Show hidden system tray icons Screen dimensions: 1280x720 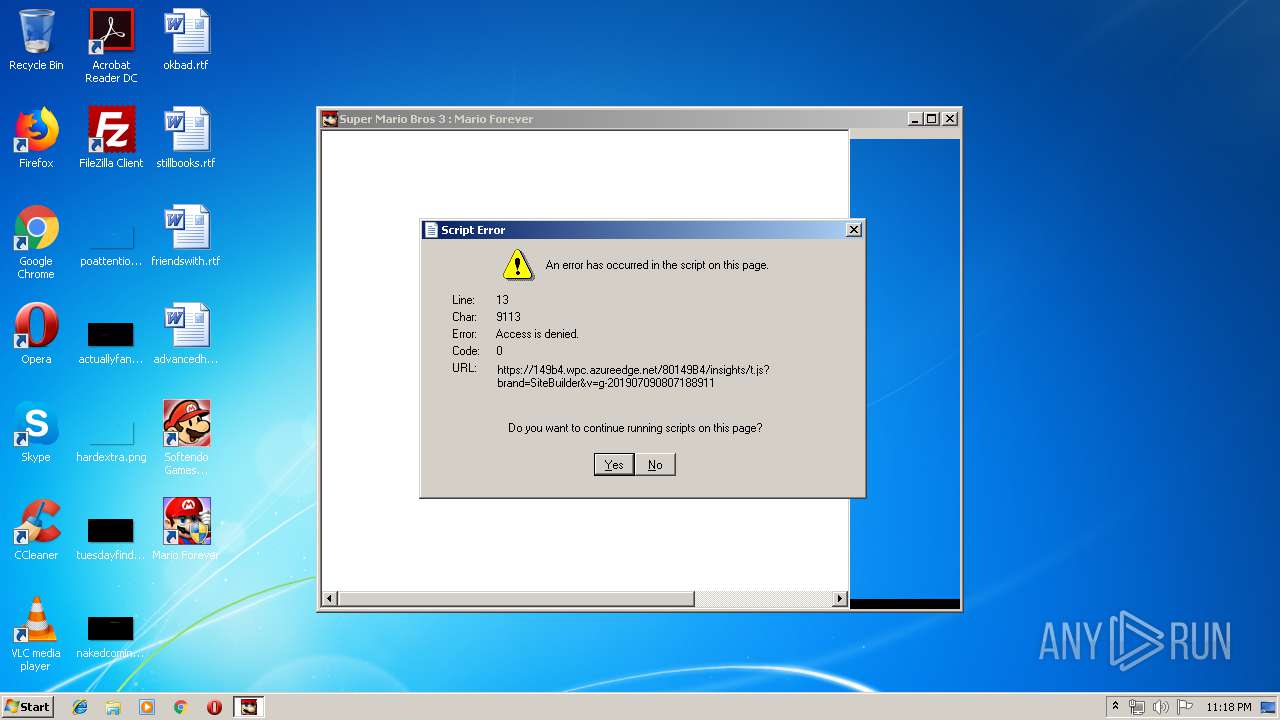[1115, 707]
